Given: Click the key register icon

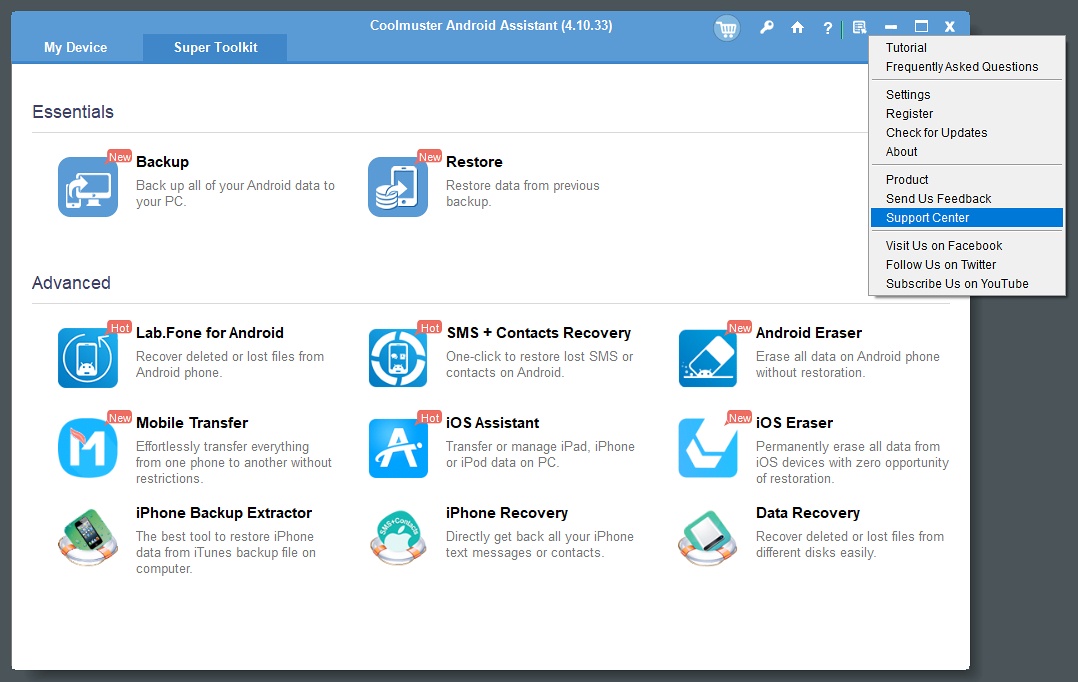Looking at the screenshot, I should 767,28.
